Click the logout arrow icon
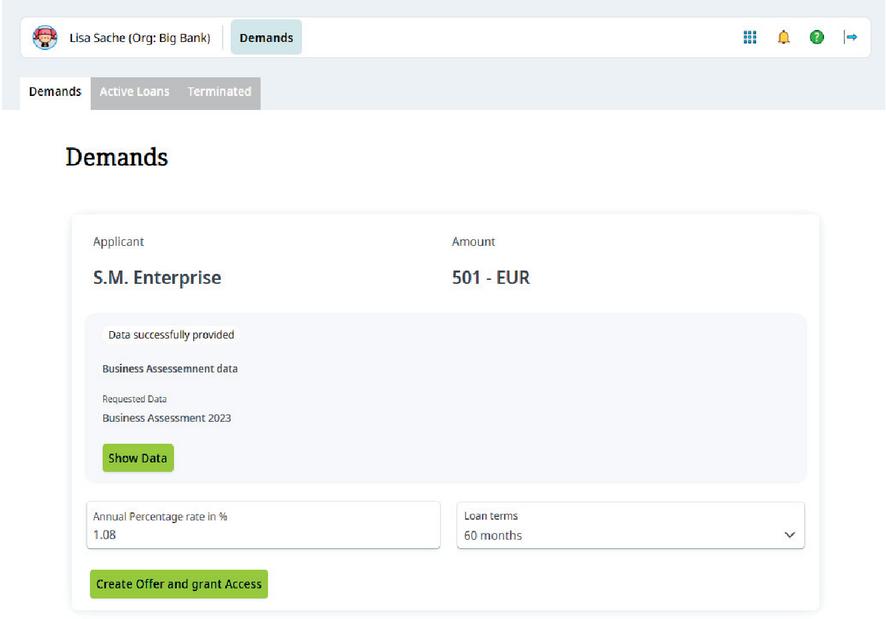Viewport: 886px width, 619px height. click(x=850, y=37)
